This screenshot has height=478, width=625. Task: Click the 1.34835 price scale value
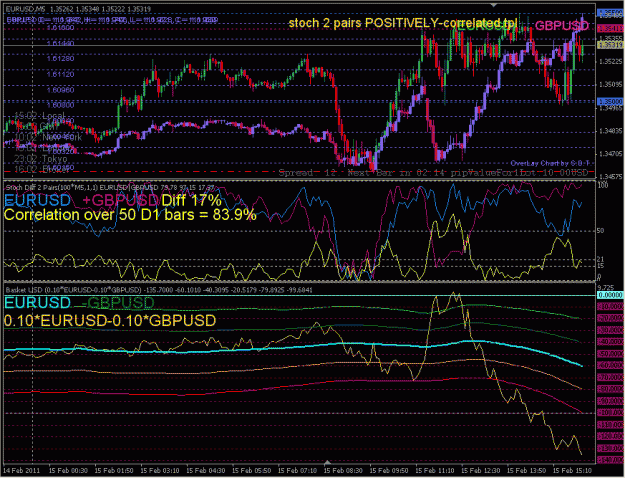point(611,131)
